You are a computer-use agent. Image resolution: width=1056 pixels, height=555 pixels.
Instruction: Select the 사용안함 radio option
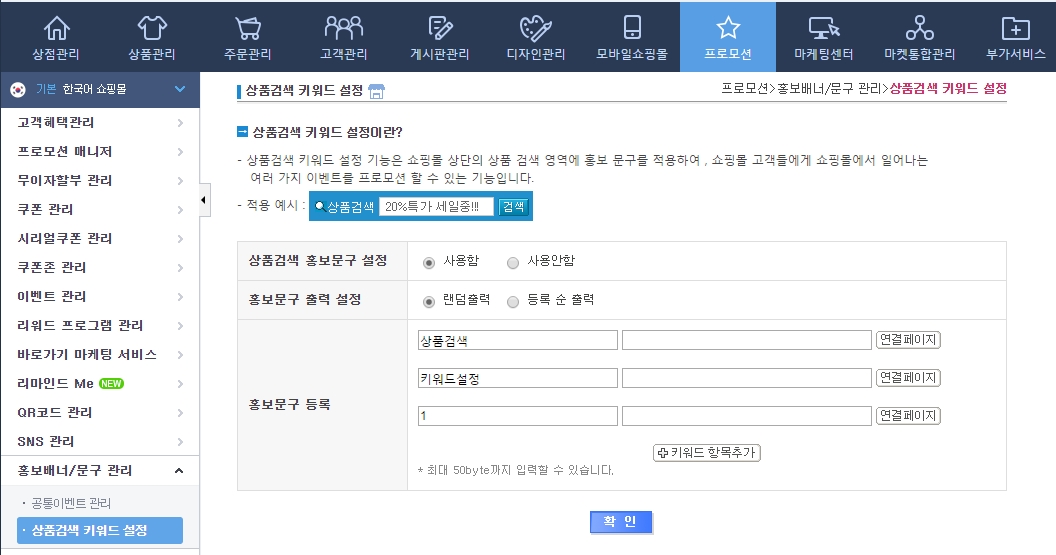513,262
